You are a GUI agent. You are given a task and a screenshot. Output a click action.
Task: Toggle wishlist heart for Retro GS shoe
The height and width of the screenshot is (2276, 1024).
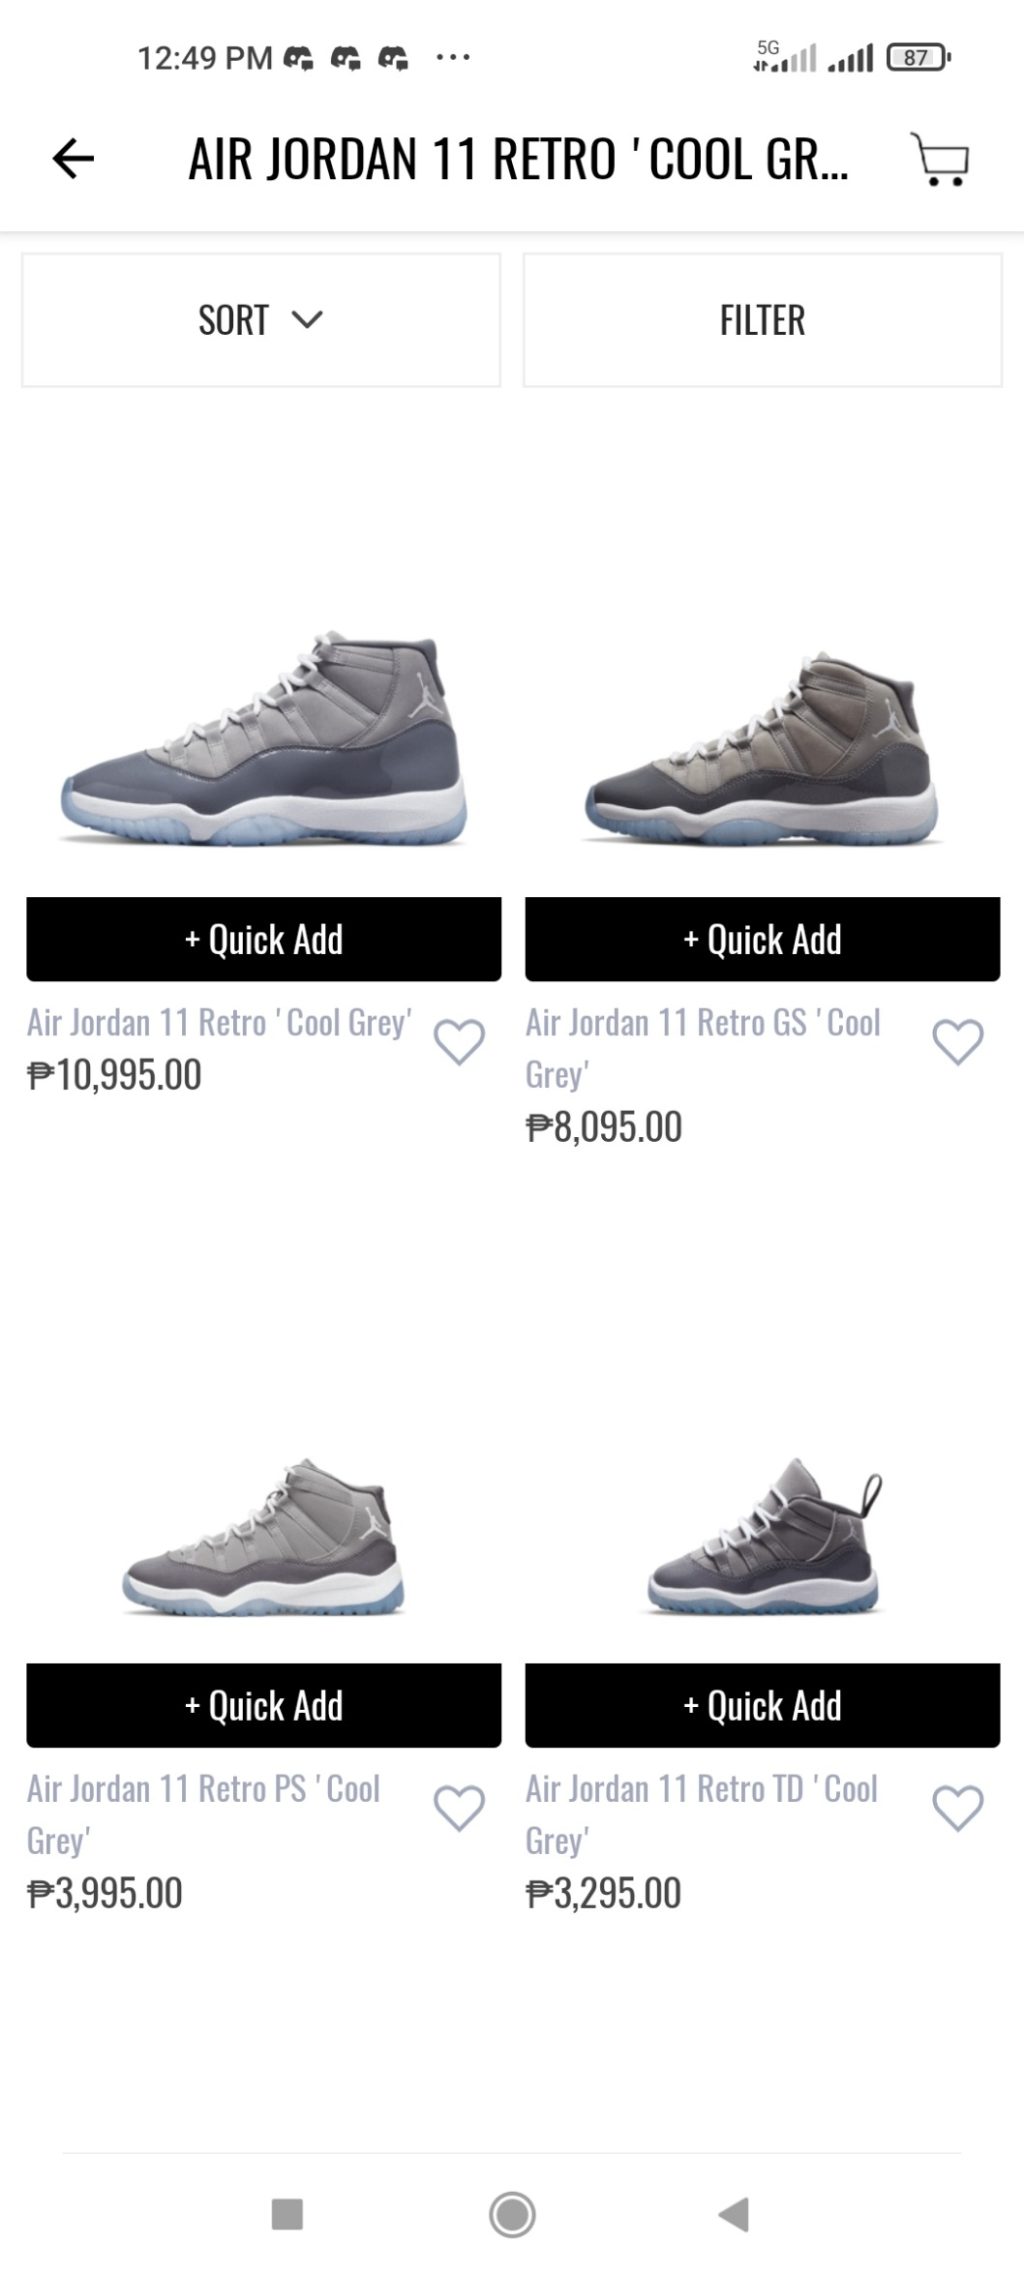tap(957, 1042)
